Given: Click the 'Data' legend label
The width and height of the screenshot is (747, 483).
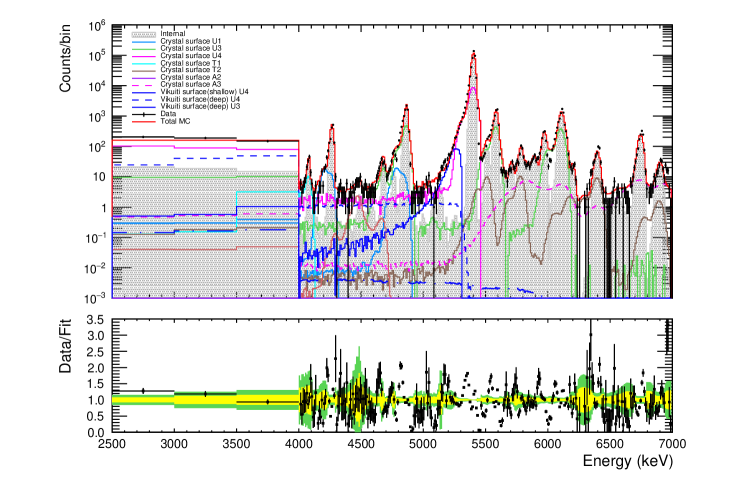Looking at the screenshot, I should click(x=168, y=114).
